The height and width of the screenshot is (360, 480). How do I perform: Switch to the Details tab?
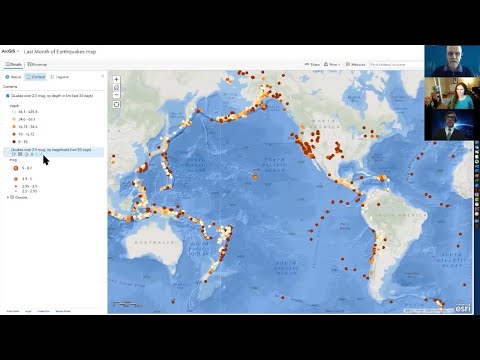14,64
